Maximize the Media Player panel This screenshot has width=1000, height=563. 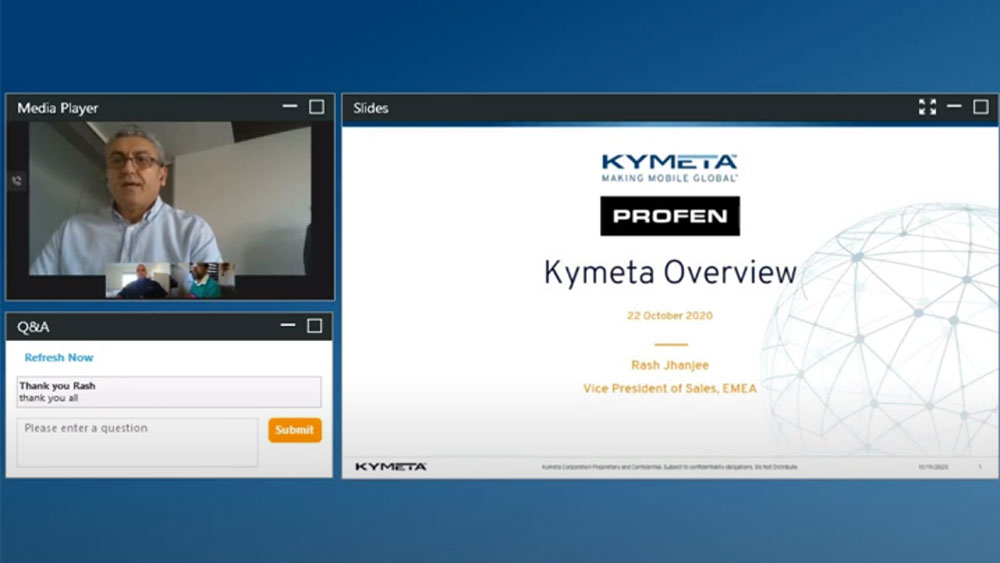click(316, 107)
